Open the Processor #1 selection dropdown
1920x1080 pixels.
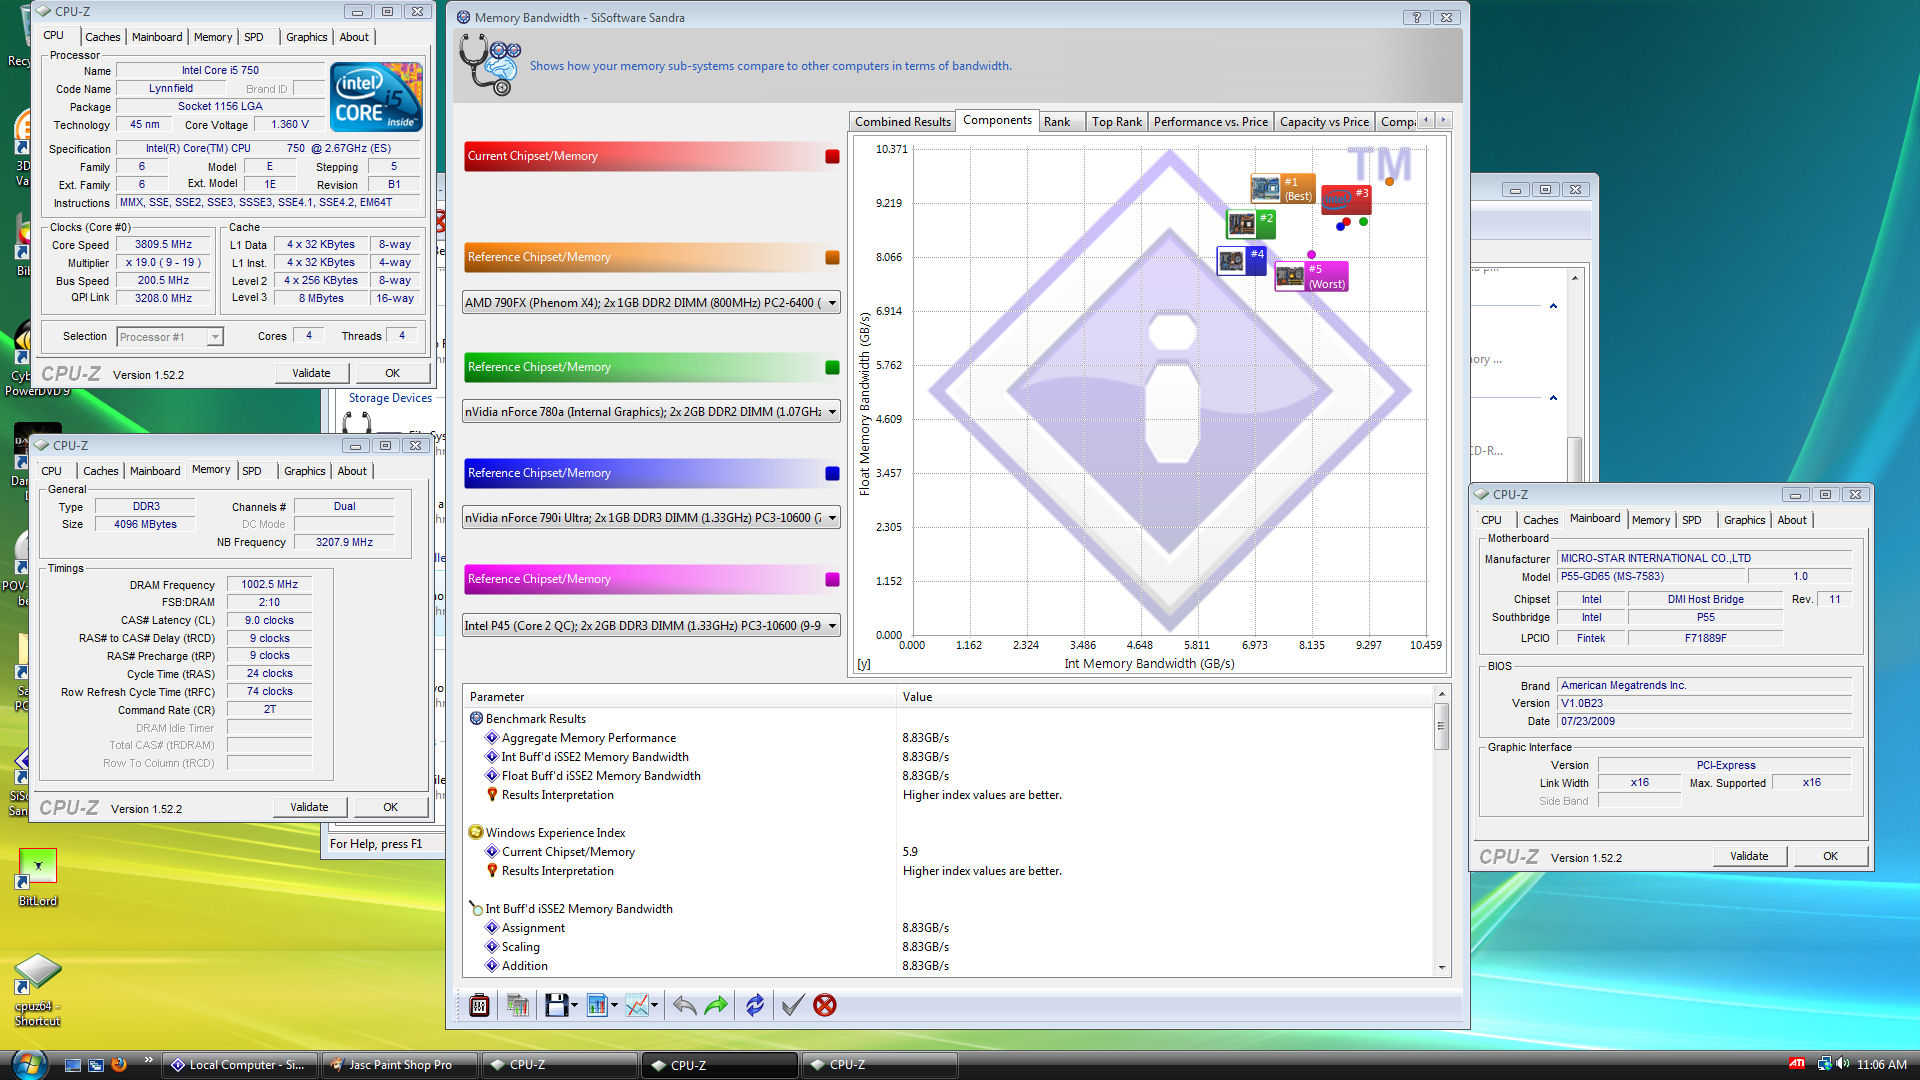[215, 337]
